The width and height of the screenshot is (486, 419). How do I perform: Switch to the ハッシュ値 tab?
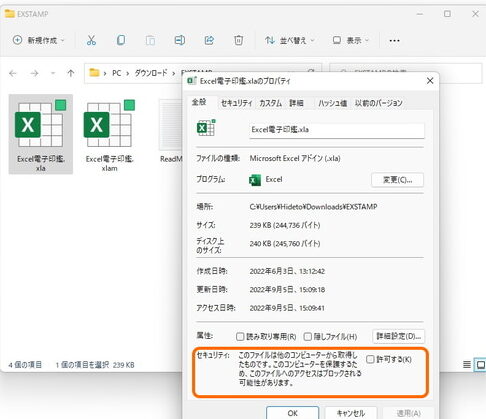(x=332, y=103)
